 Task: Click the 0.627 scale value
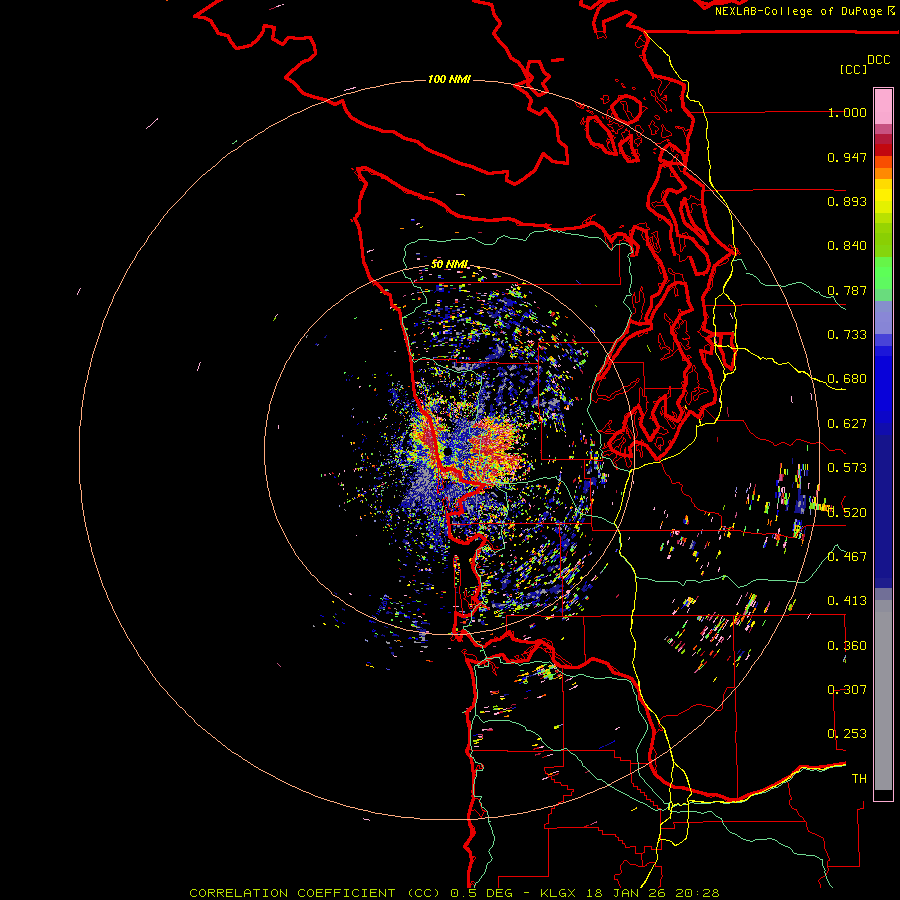[847, 424]
